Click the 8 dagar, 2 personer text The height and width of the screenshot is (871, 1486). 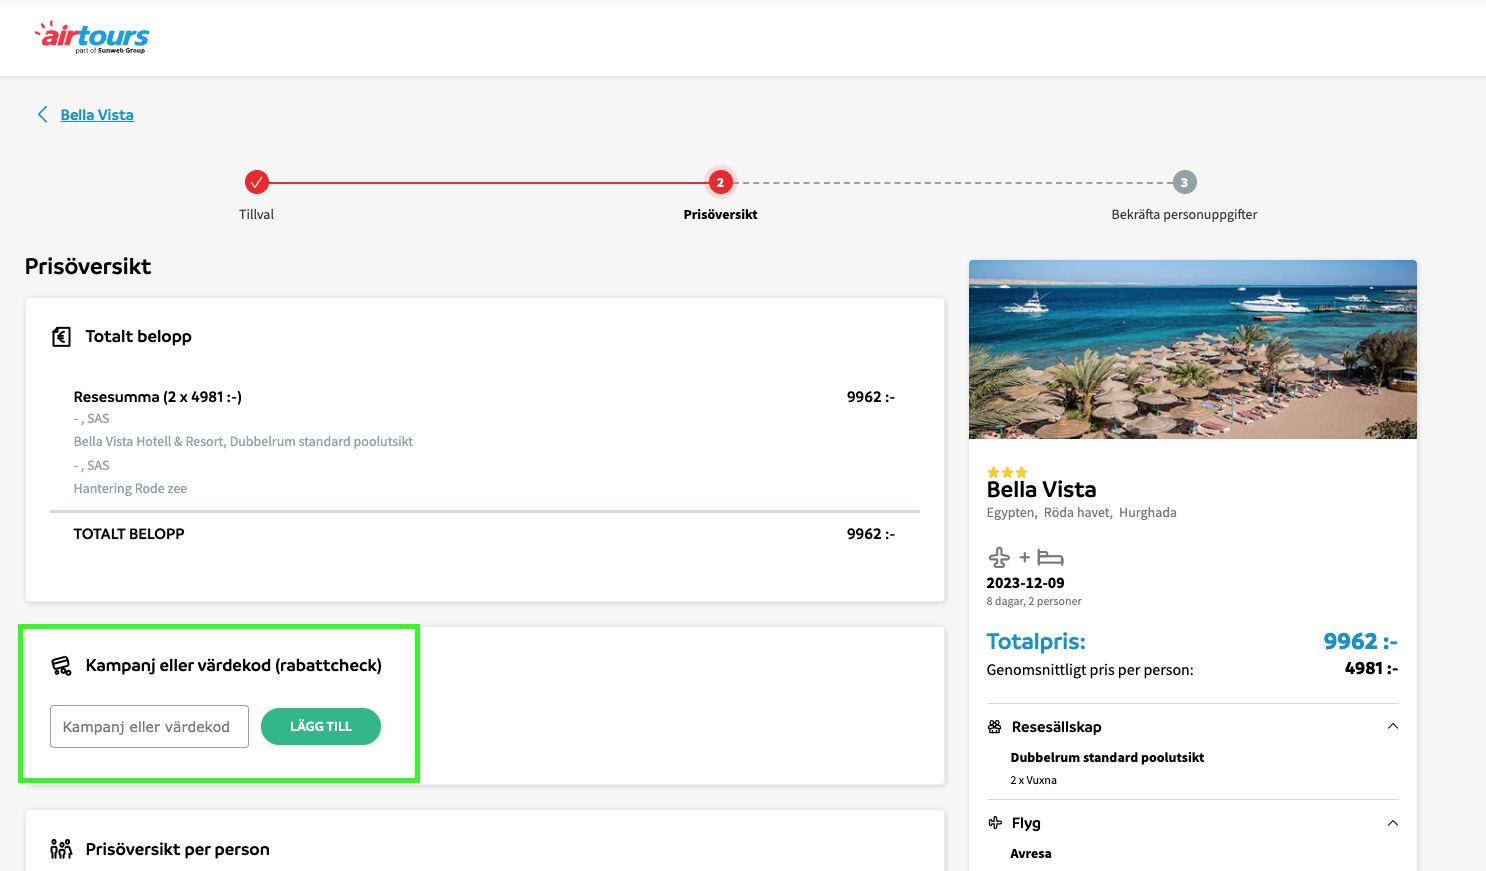coord(1034,601)
